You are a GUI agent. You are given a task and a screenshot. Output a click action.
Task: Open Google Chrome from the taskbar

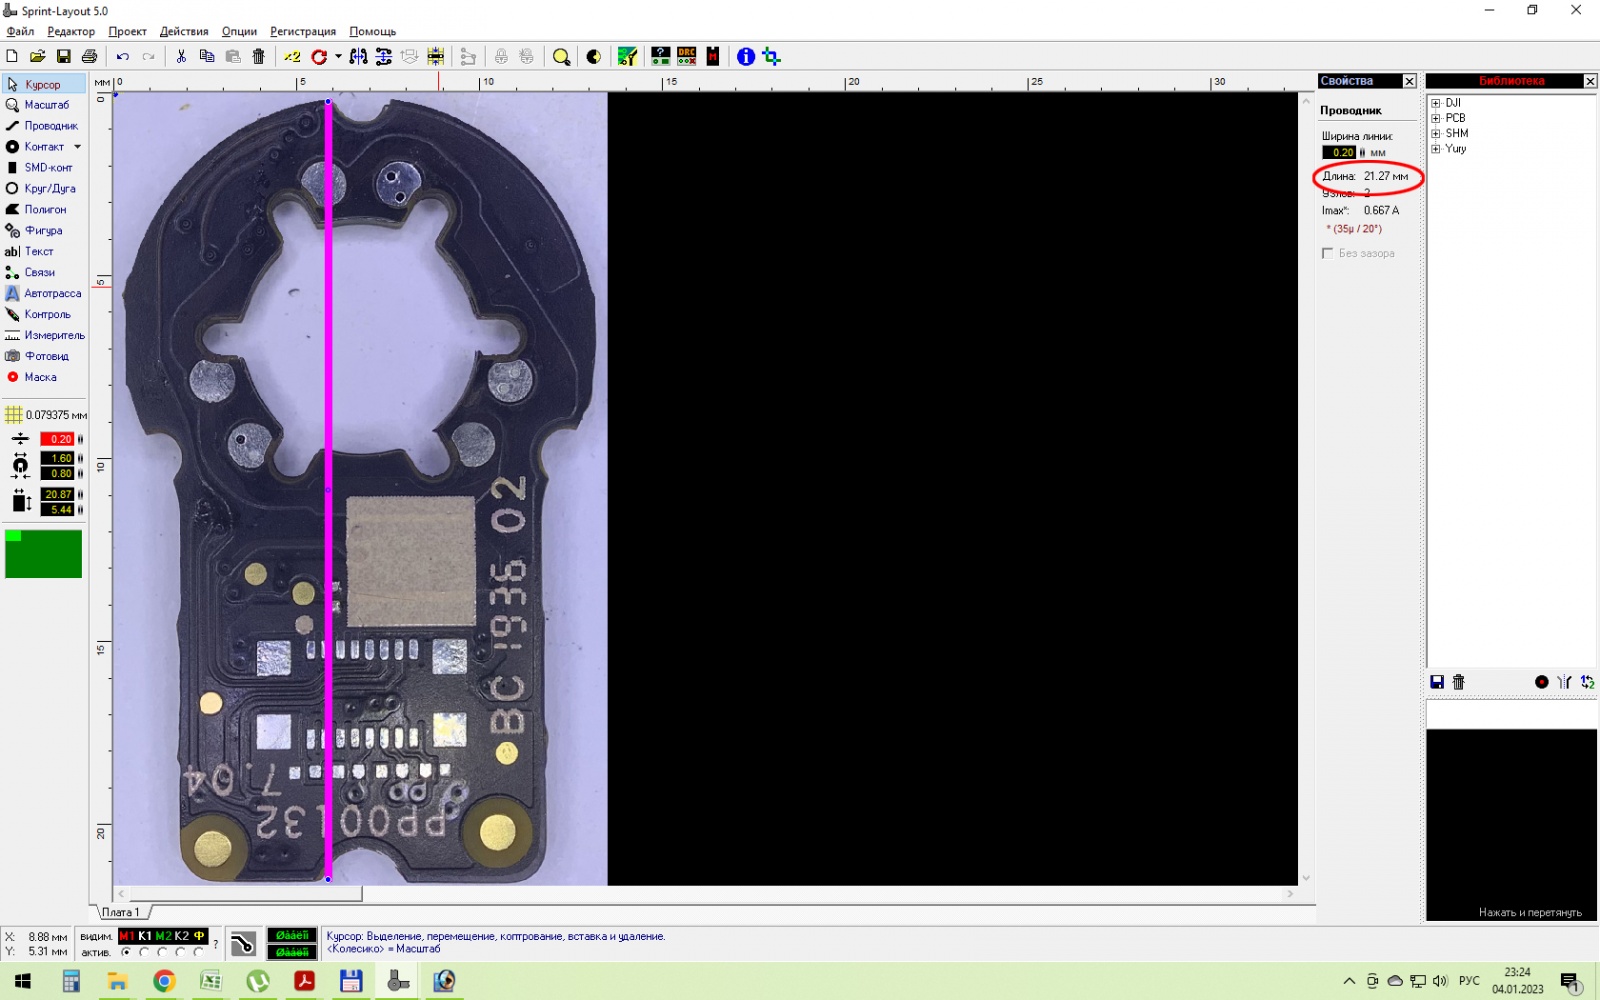coord(164,981)
